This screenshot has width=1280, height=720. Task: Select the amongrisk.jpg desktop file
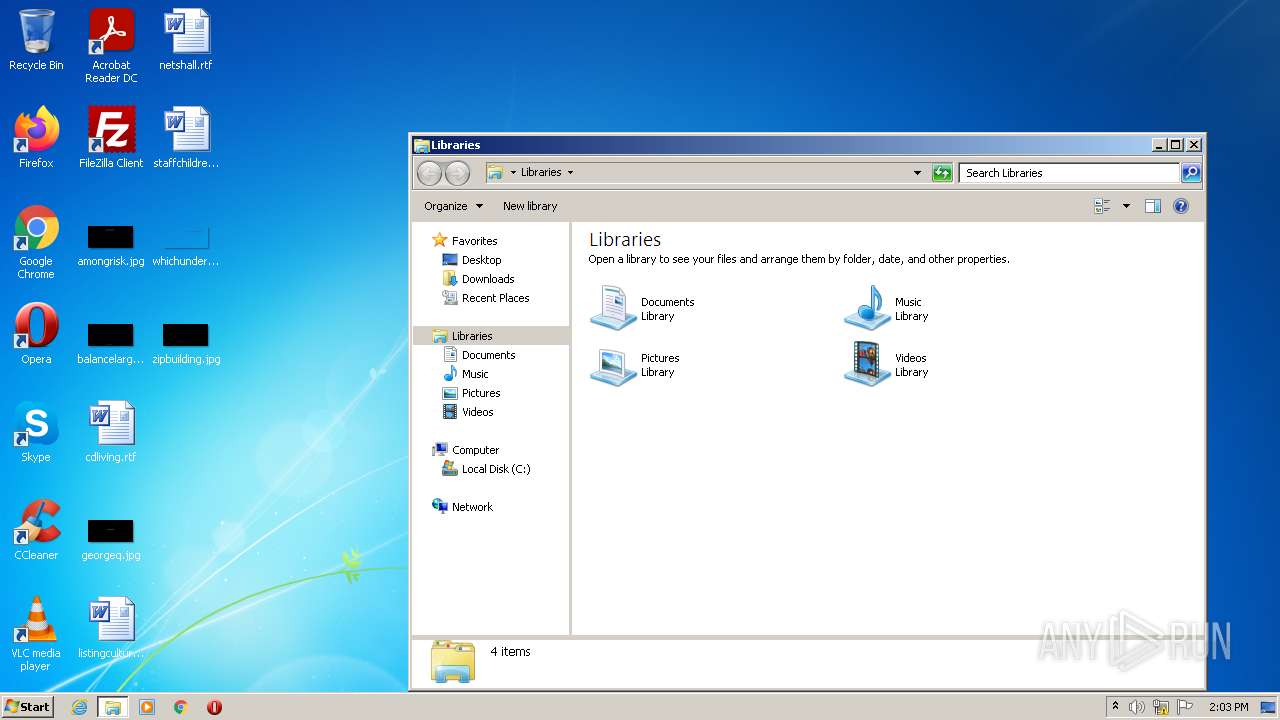tap(111, 246)
